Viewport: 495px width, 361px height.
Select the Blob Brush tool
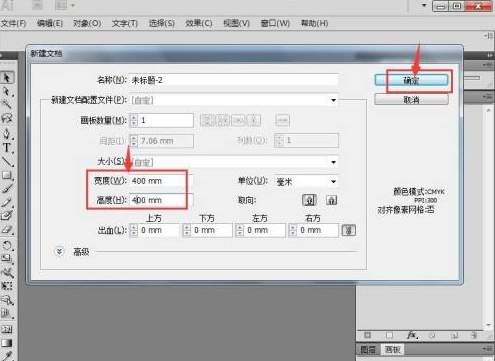click(x=7, y=216)
